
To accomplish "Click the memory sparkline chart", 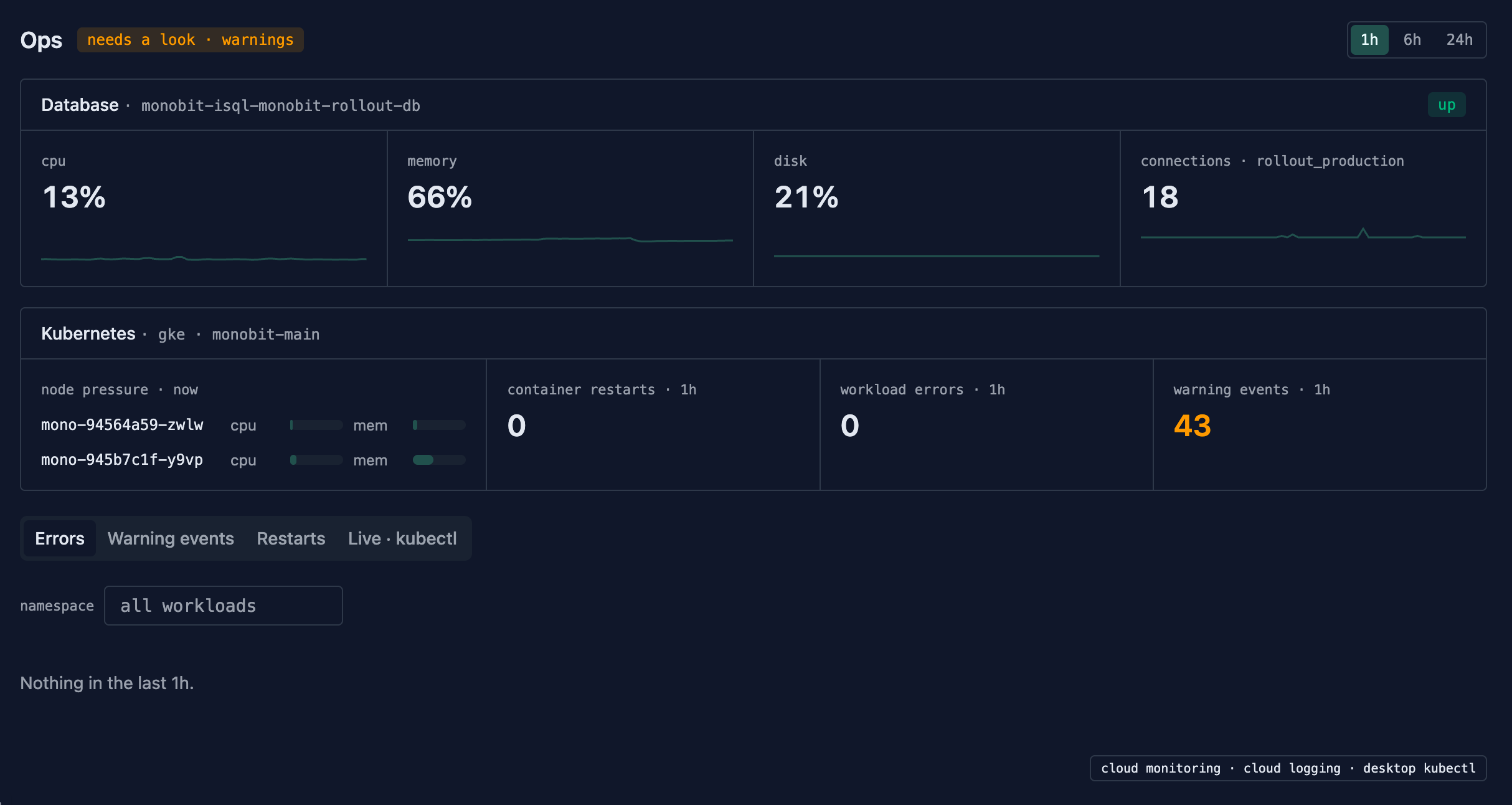I will click(570, 239).
